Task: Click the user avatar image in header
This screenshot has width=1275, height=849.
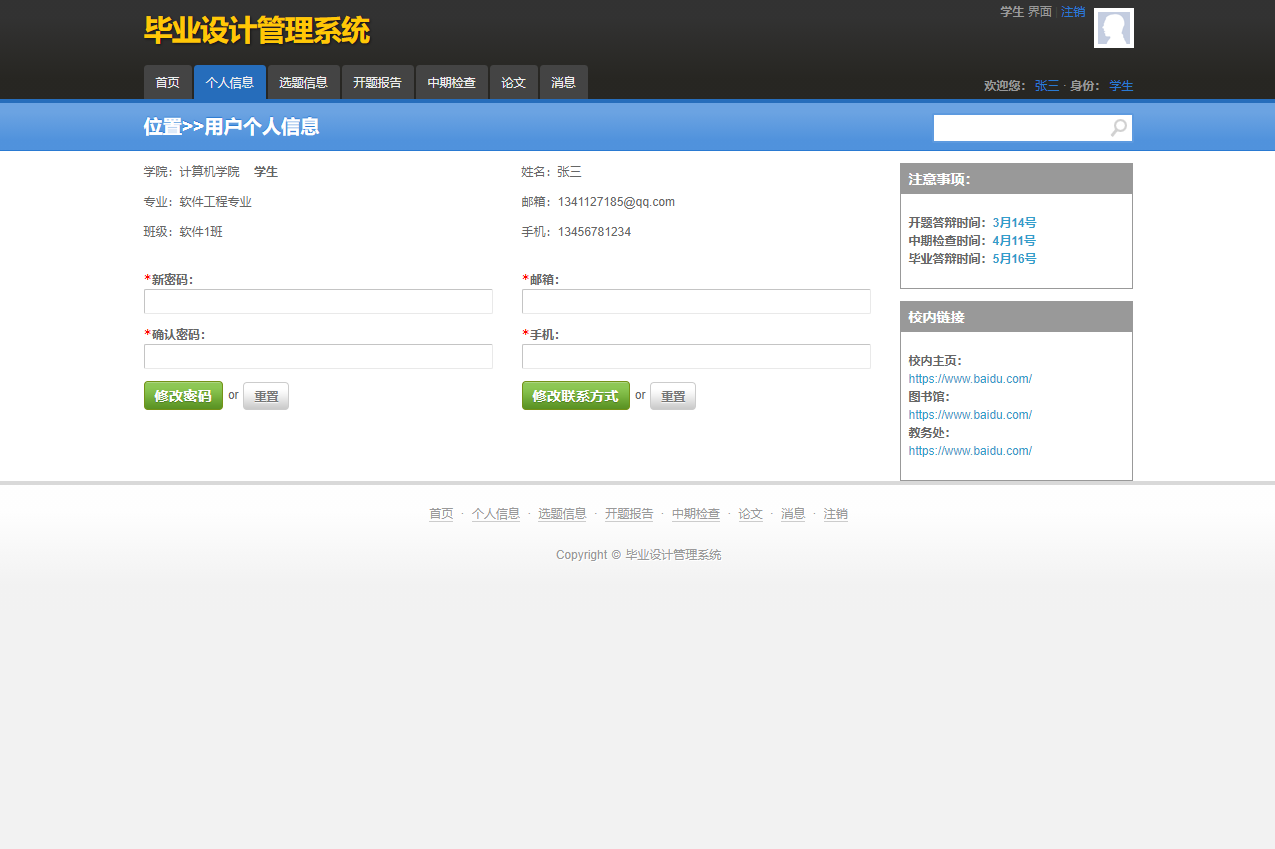Action: click(1113, 28)
